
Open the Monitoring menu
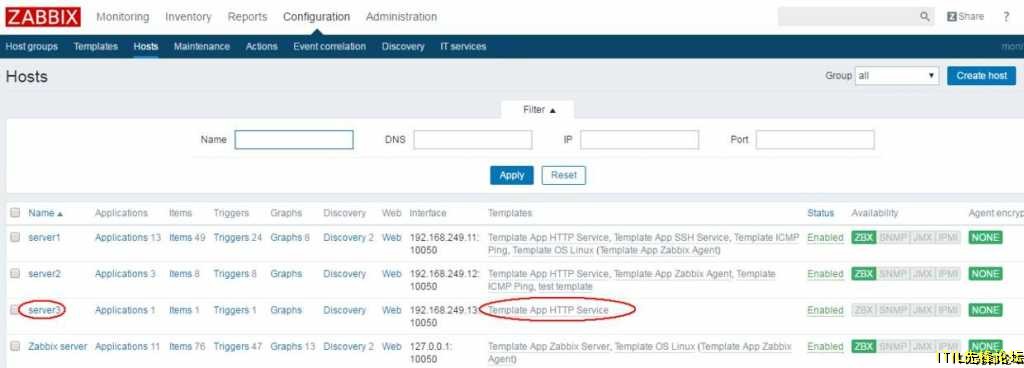tap(123, 17)
